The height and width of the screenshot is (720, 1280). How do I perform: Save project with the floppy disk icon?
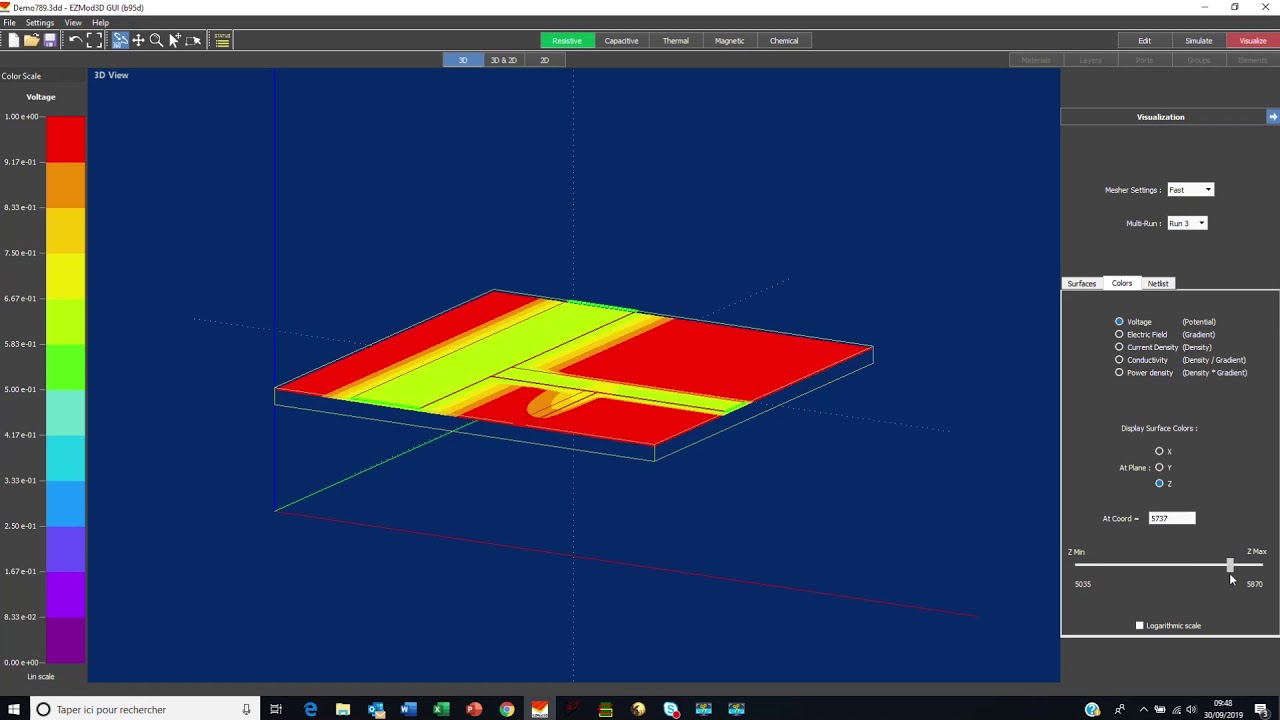click(x=49, y=40)
